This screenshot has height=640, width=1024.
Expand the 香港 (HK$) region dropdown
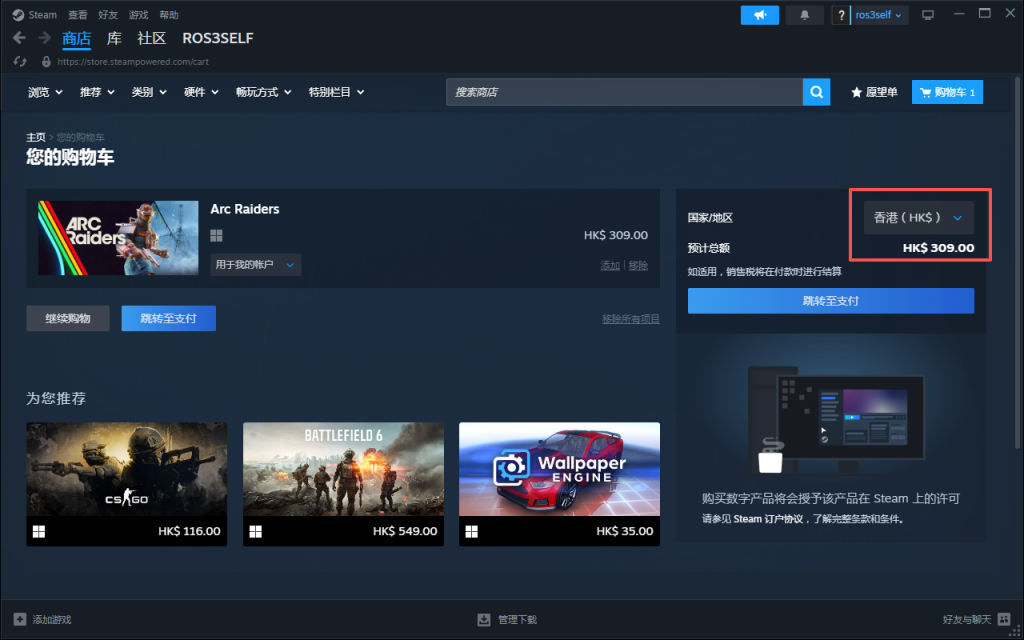click(918, 217)
